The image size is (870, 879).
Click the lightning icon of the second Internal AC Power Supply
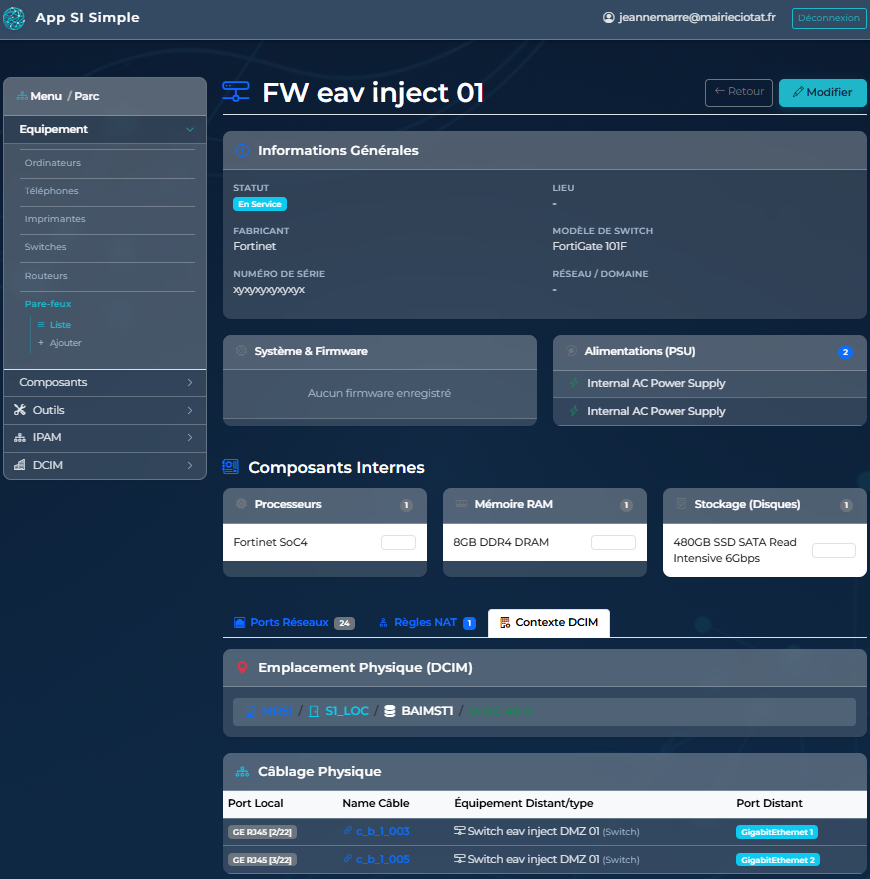[x=574, y=411]
